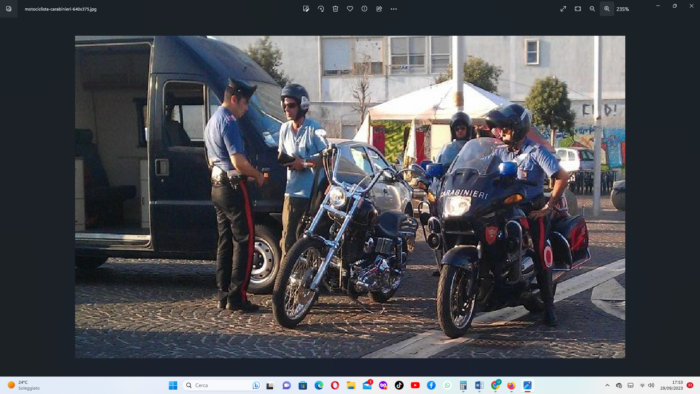Screen dimensions: 700x394
Task: Click the Cerca taskbar search field
Action: [x=222, y=386]
